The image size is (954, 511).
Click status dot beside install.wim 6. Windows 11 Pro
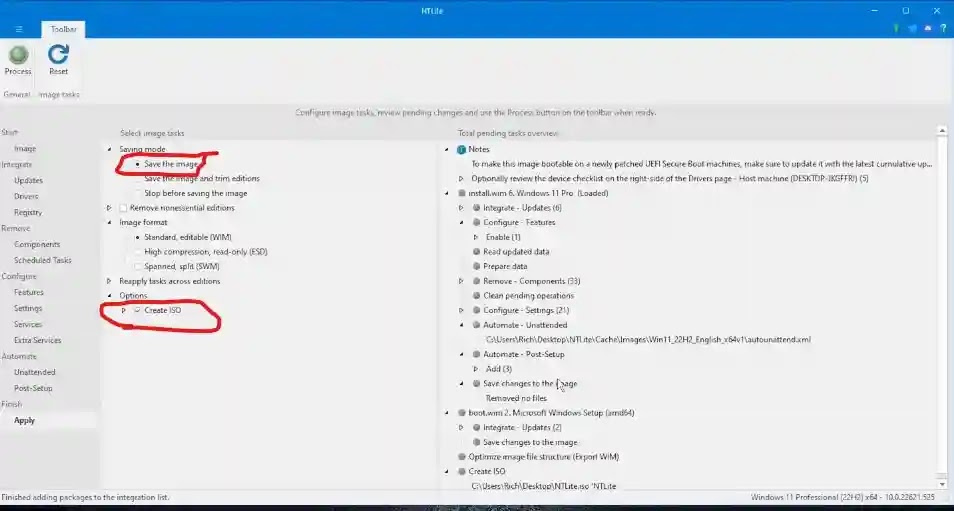click(462, 193)
